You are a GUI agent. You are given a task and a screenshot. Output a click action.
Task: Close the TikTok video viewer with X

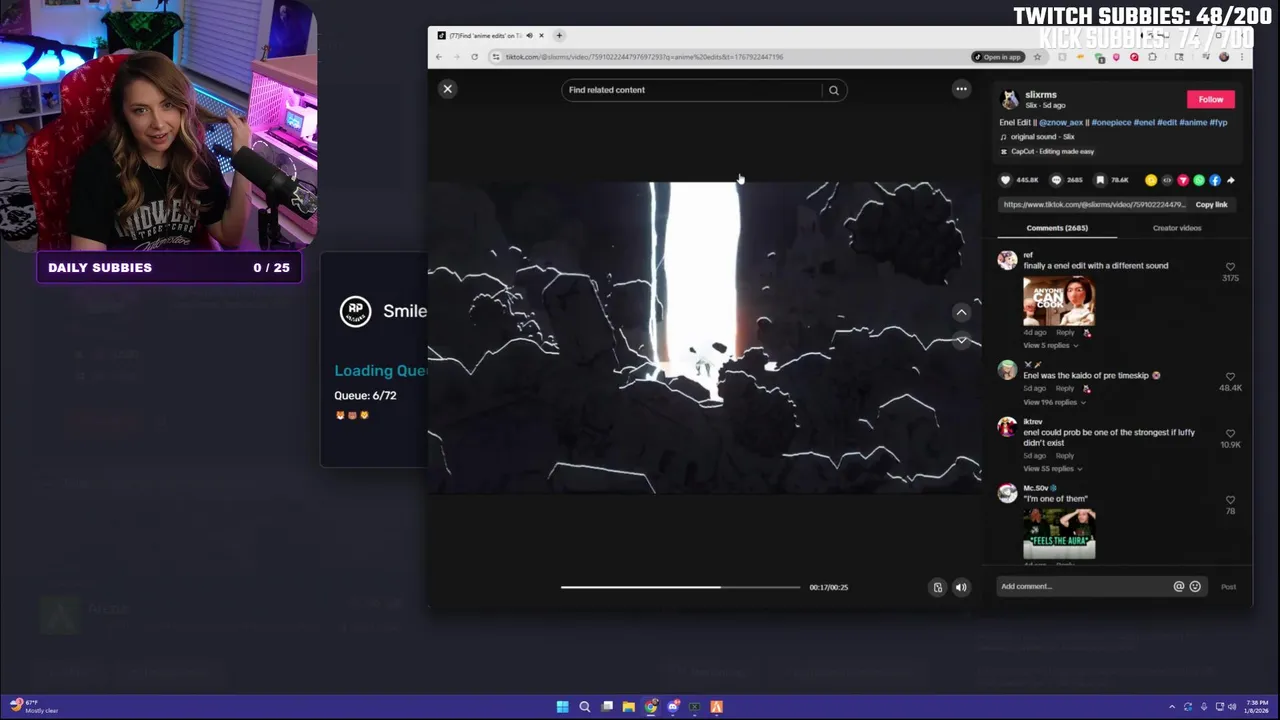(x=448, y=89)
